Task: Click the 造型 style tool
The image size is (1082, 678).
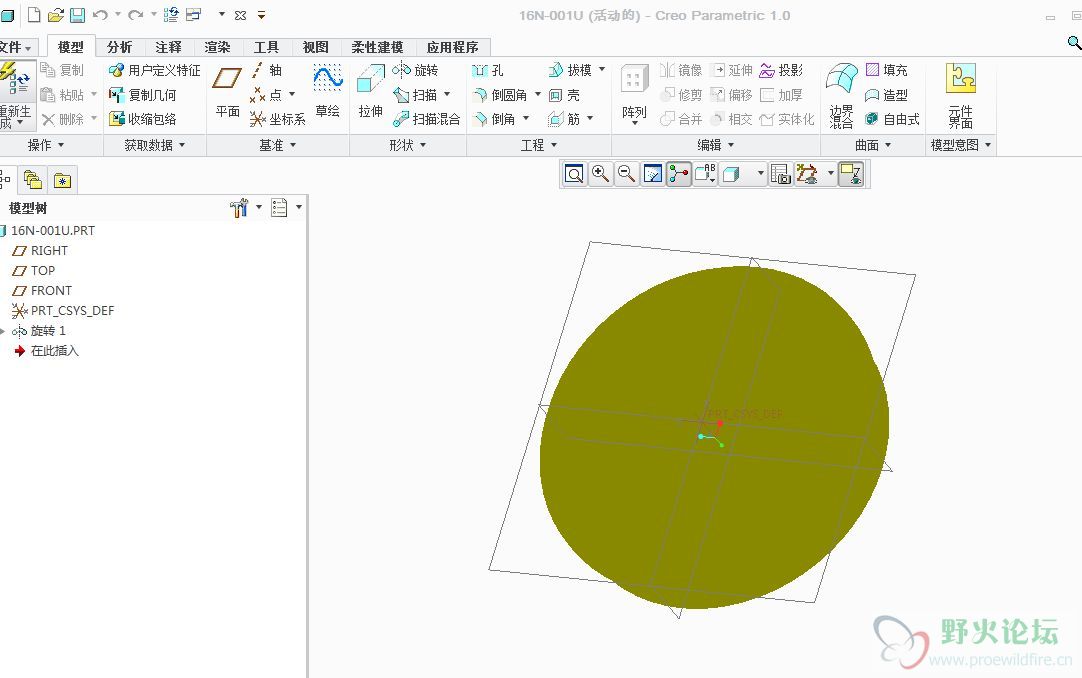Action: [x=887, y=95]
